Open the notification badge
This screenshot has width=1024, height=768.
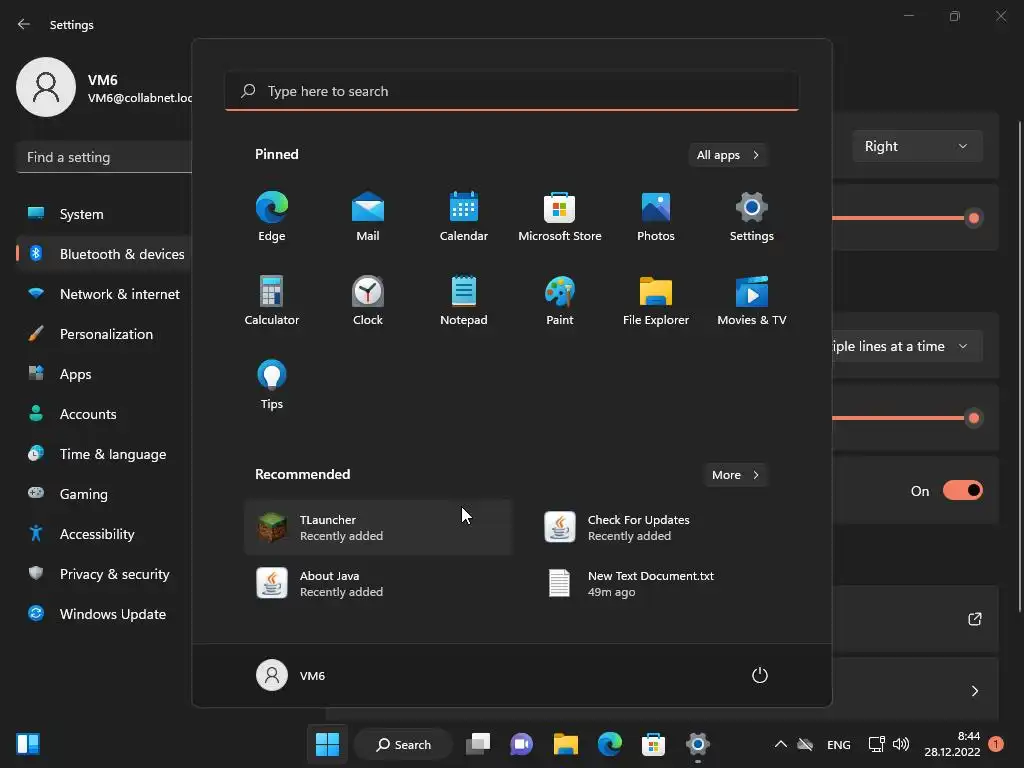point(996,744)
